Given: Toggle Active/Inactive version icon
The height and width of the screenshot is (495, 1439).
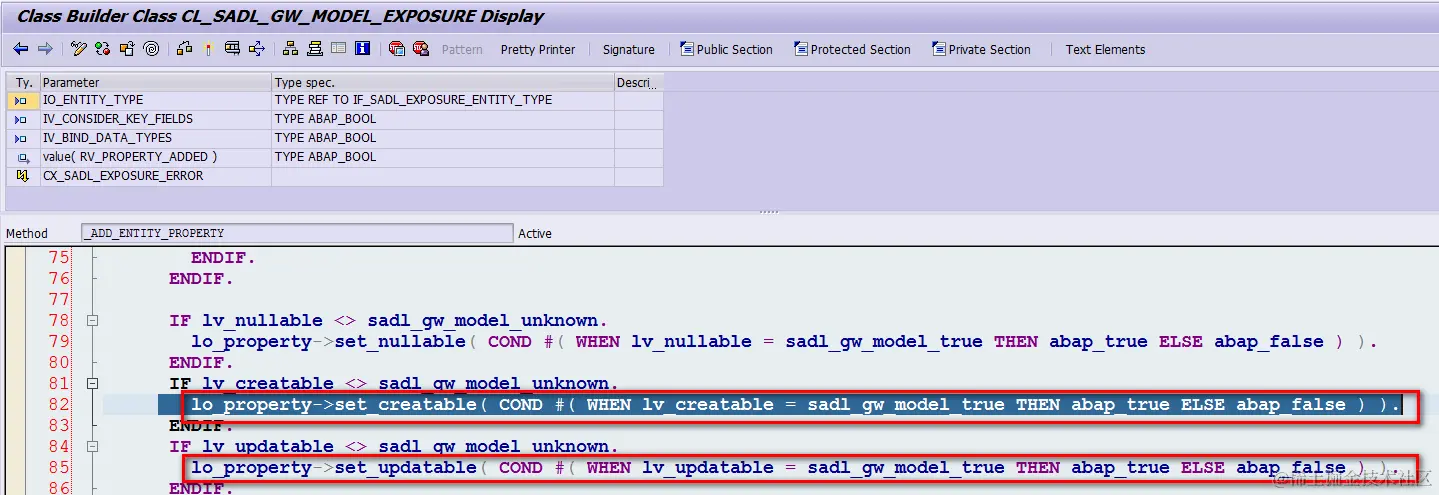Looking at the screenshot, I should click(x=103, y=49).
